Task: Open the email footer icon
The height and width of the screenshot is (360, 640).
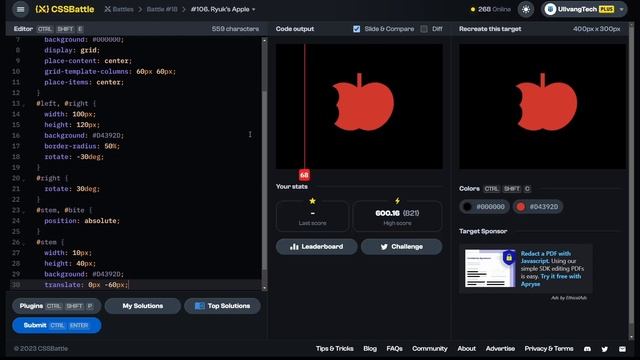Action: click(622, 349)
